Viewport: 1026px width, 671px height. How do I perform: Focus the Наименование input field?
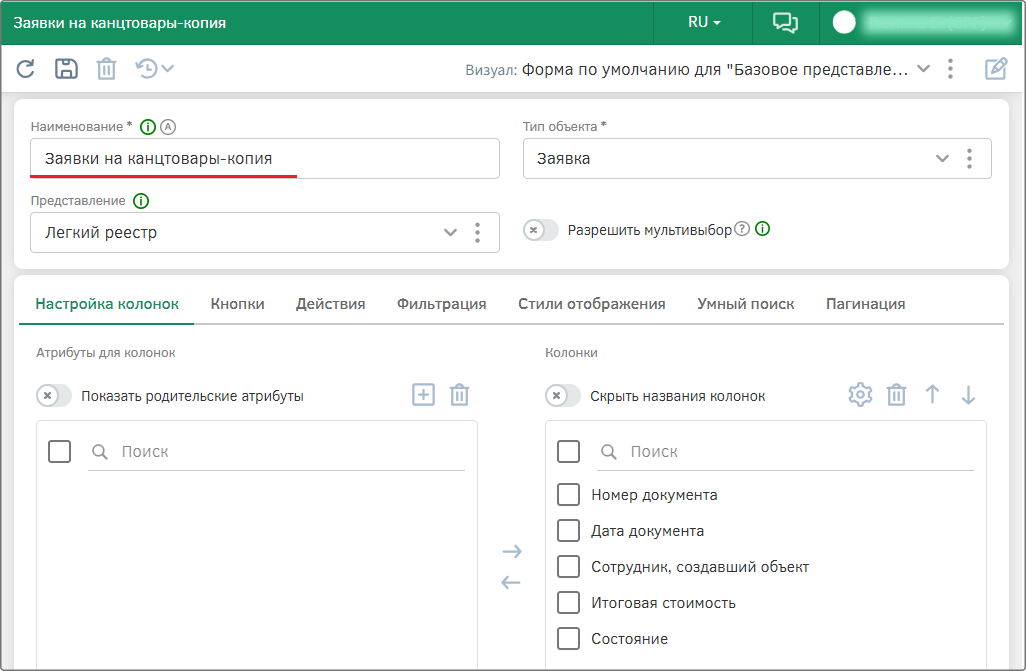[x=265, y=158]
